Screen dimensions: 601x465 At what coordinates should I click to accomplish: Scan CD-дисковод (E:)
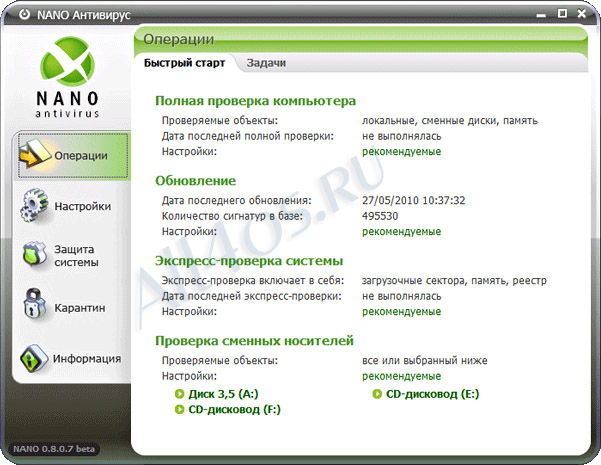coord(432,394)
